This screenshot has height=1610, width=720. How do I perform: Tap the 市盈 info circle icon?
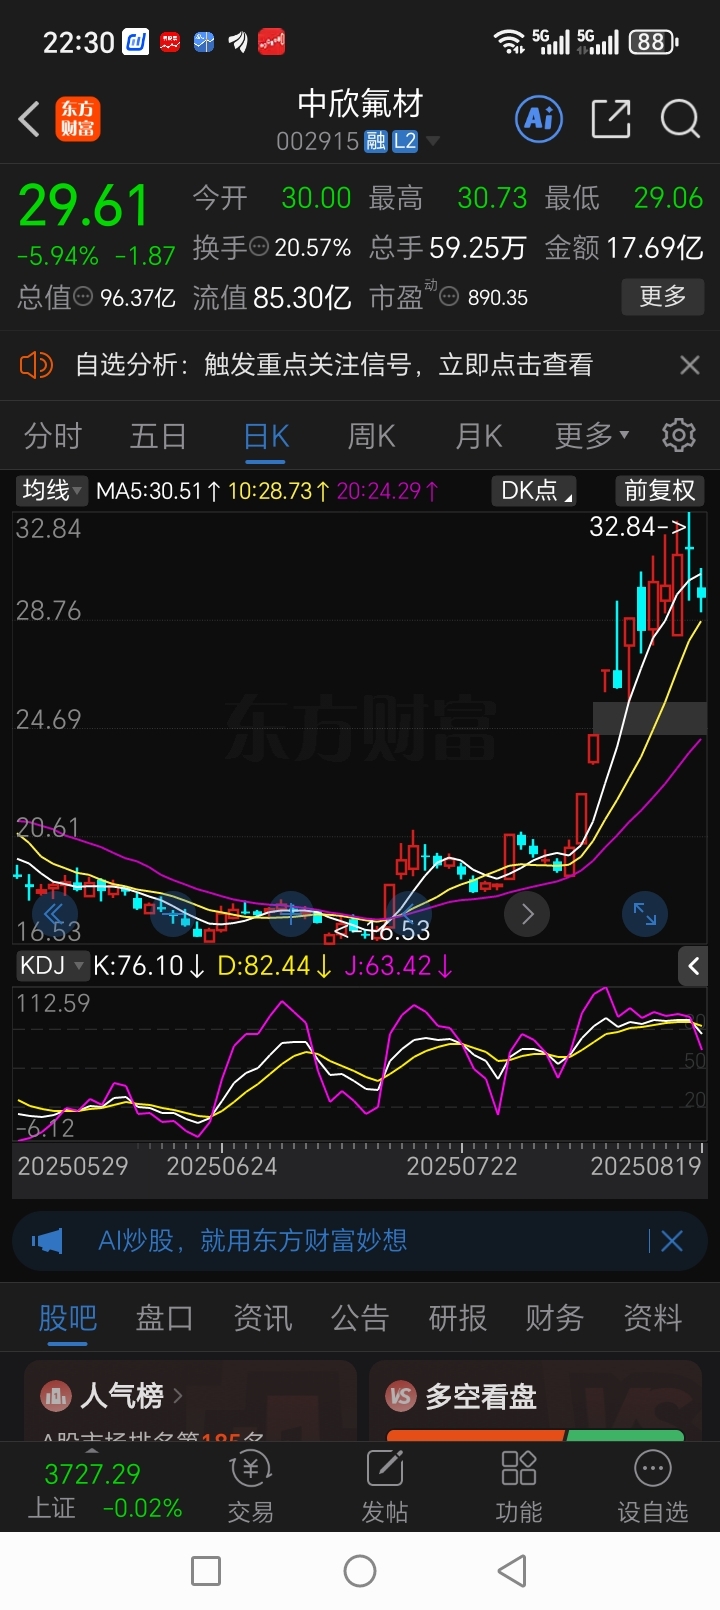coord(450,297)
